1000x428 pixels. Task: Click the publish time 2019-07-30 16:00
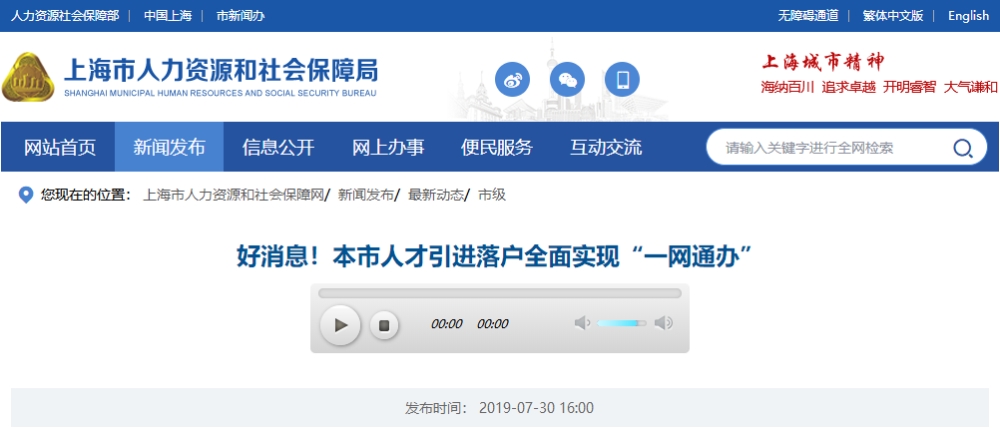[x=536, y=408]
